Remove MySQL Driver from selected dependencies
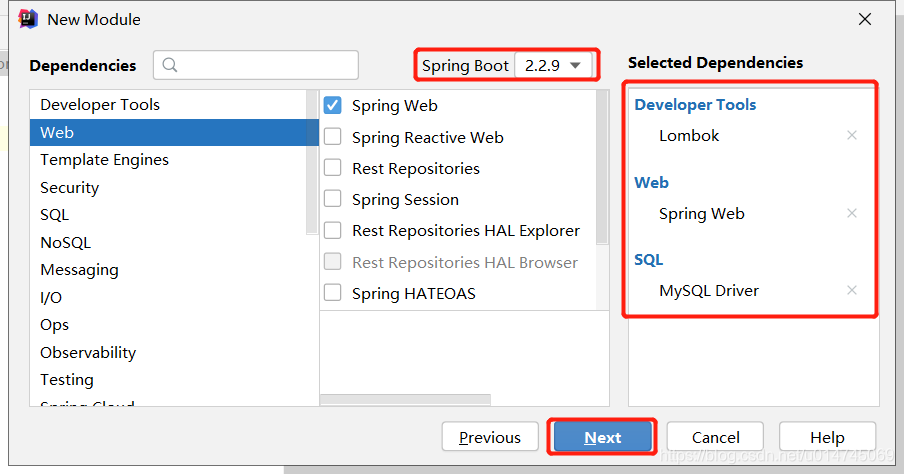Image resolution: width=904 pixels, height=474 pixels. (x=852, y=290)
